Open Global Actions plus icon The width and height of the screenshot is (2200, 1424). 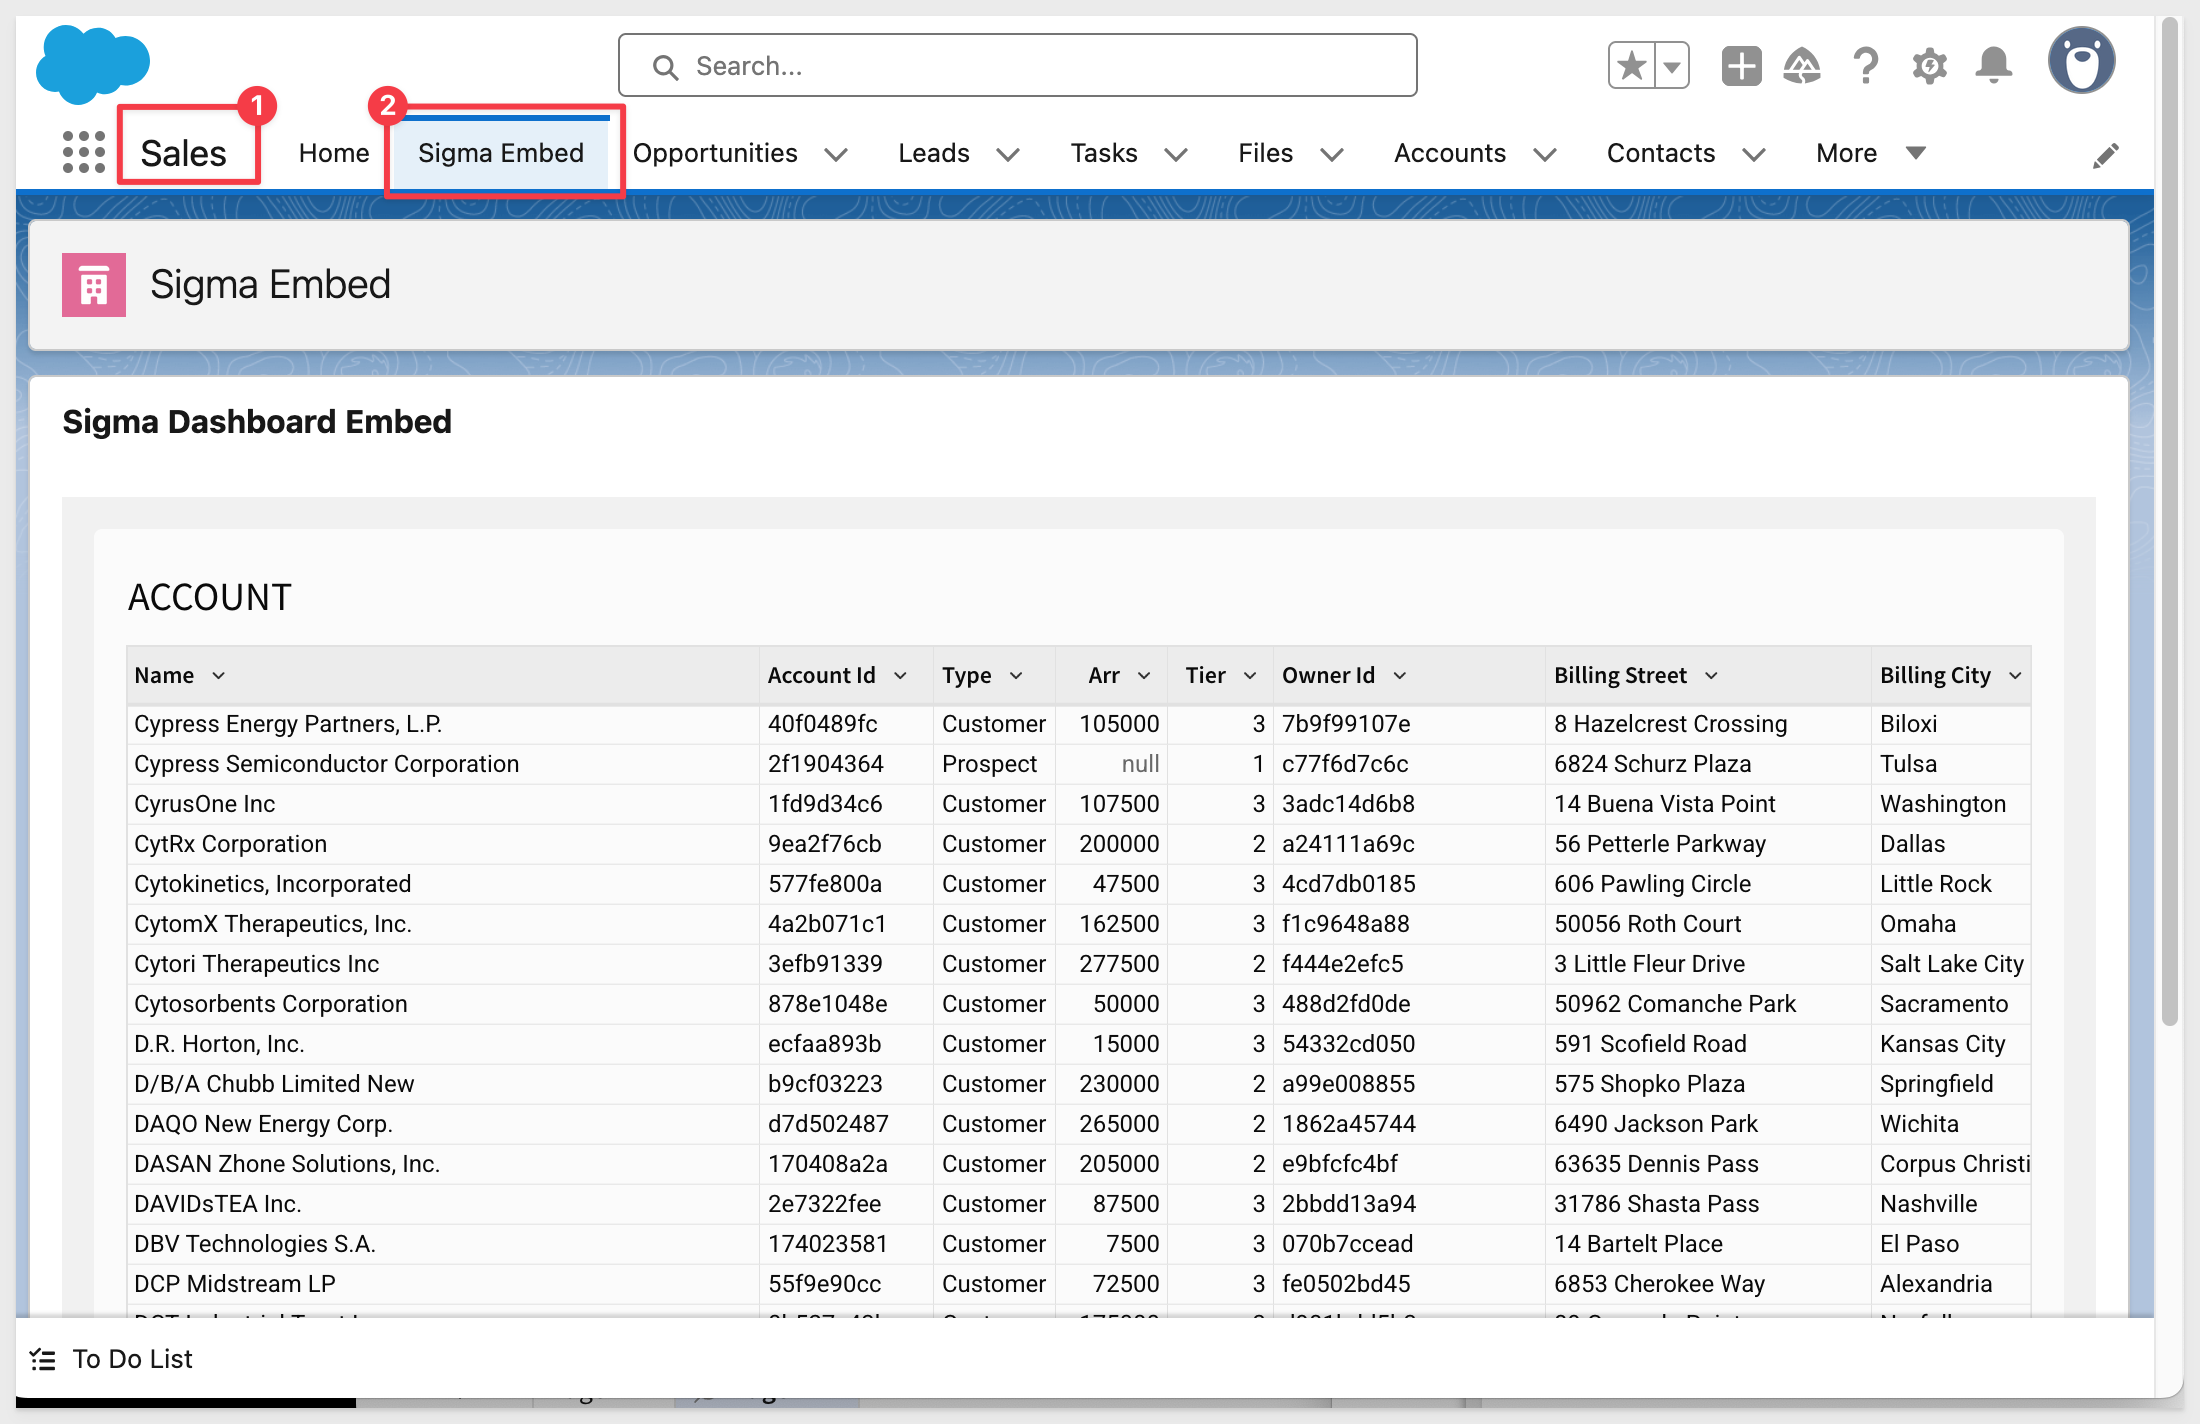click(1741, 66)
